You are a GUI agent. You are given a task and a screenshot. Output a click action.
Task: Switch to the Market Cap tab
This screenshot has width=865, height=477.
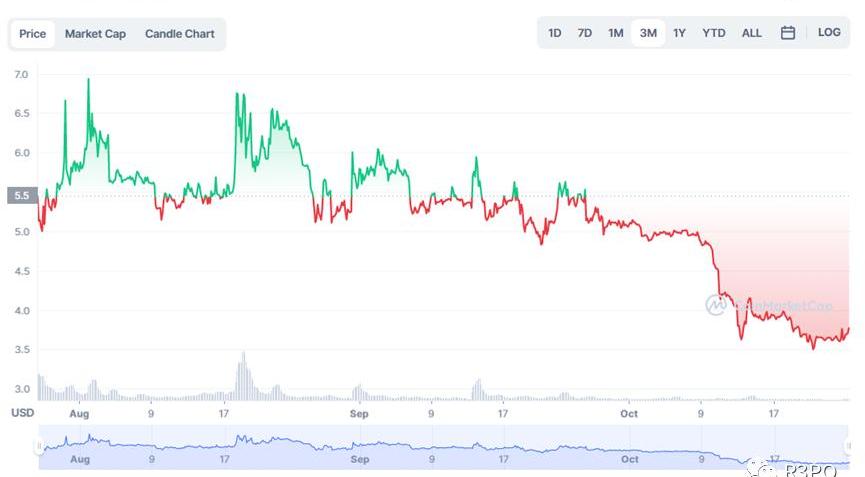point(95,34)
